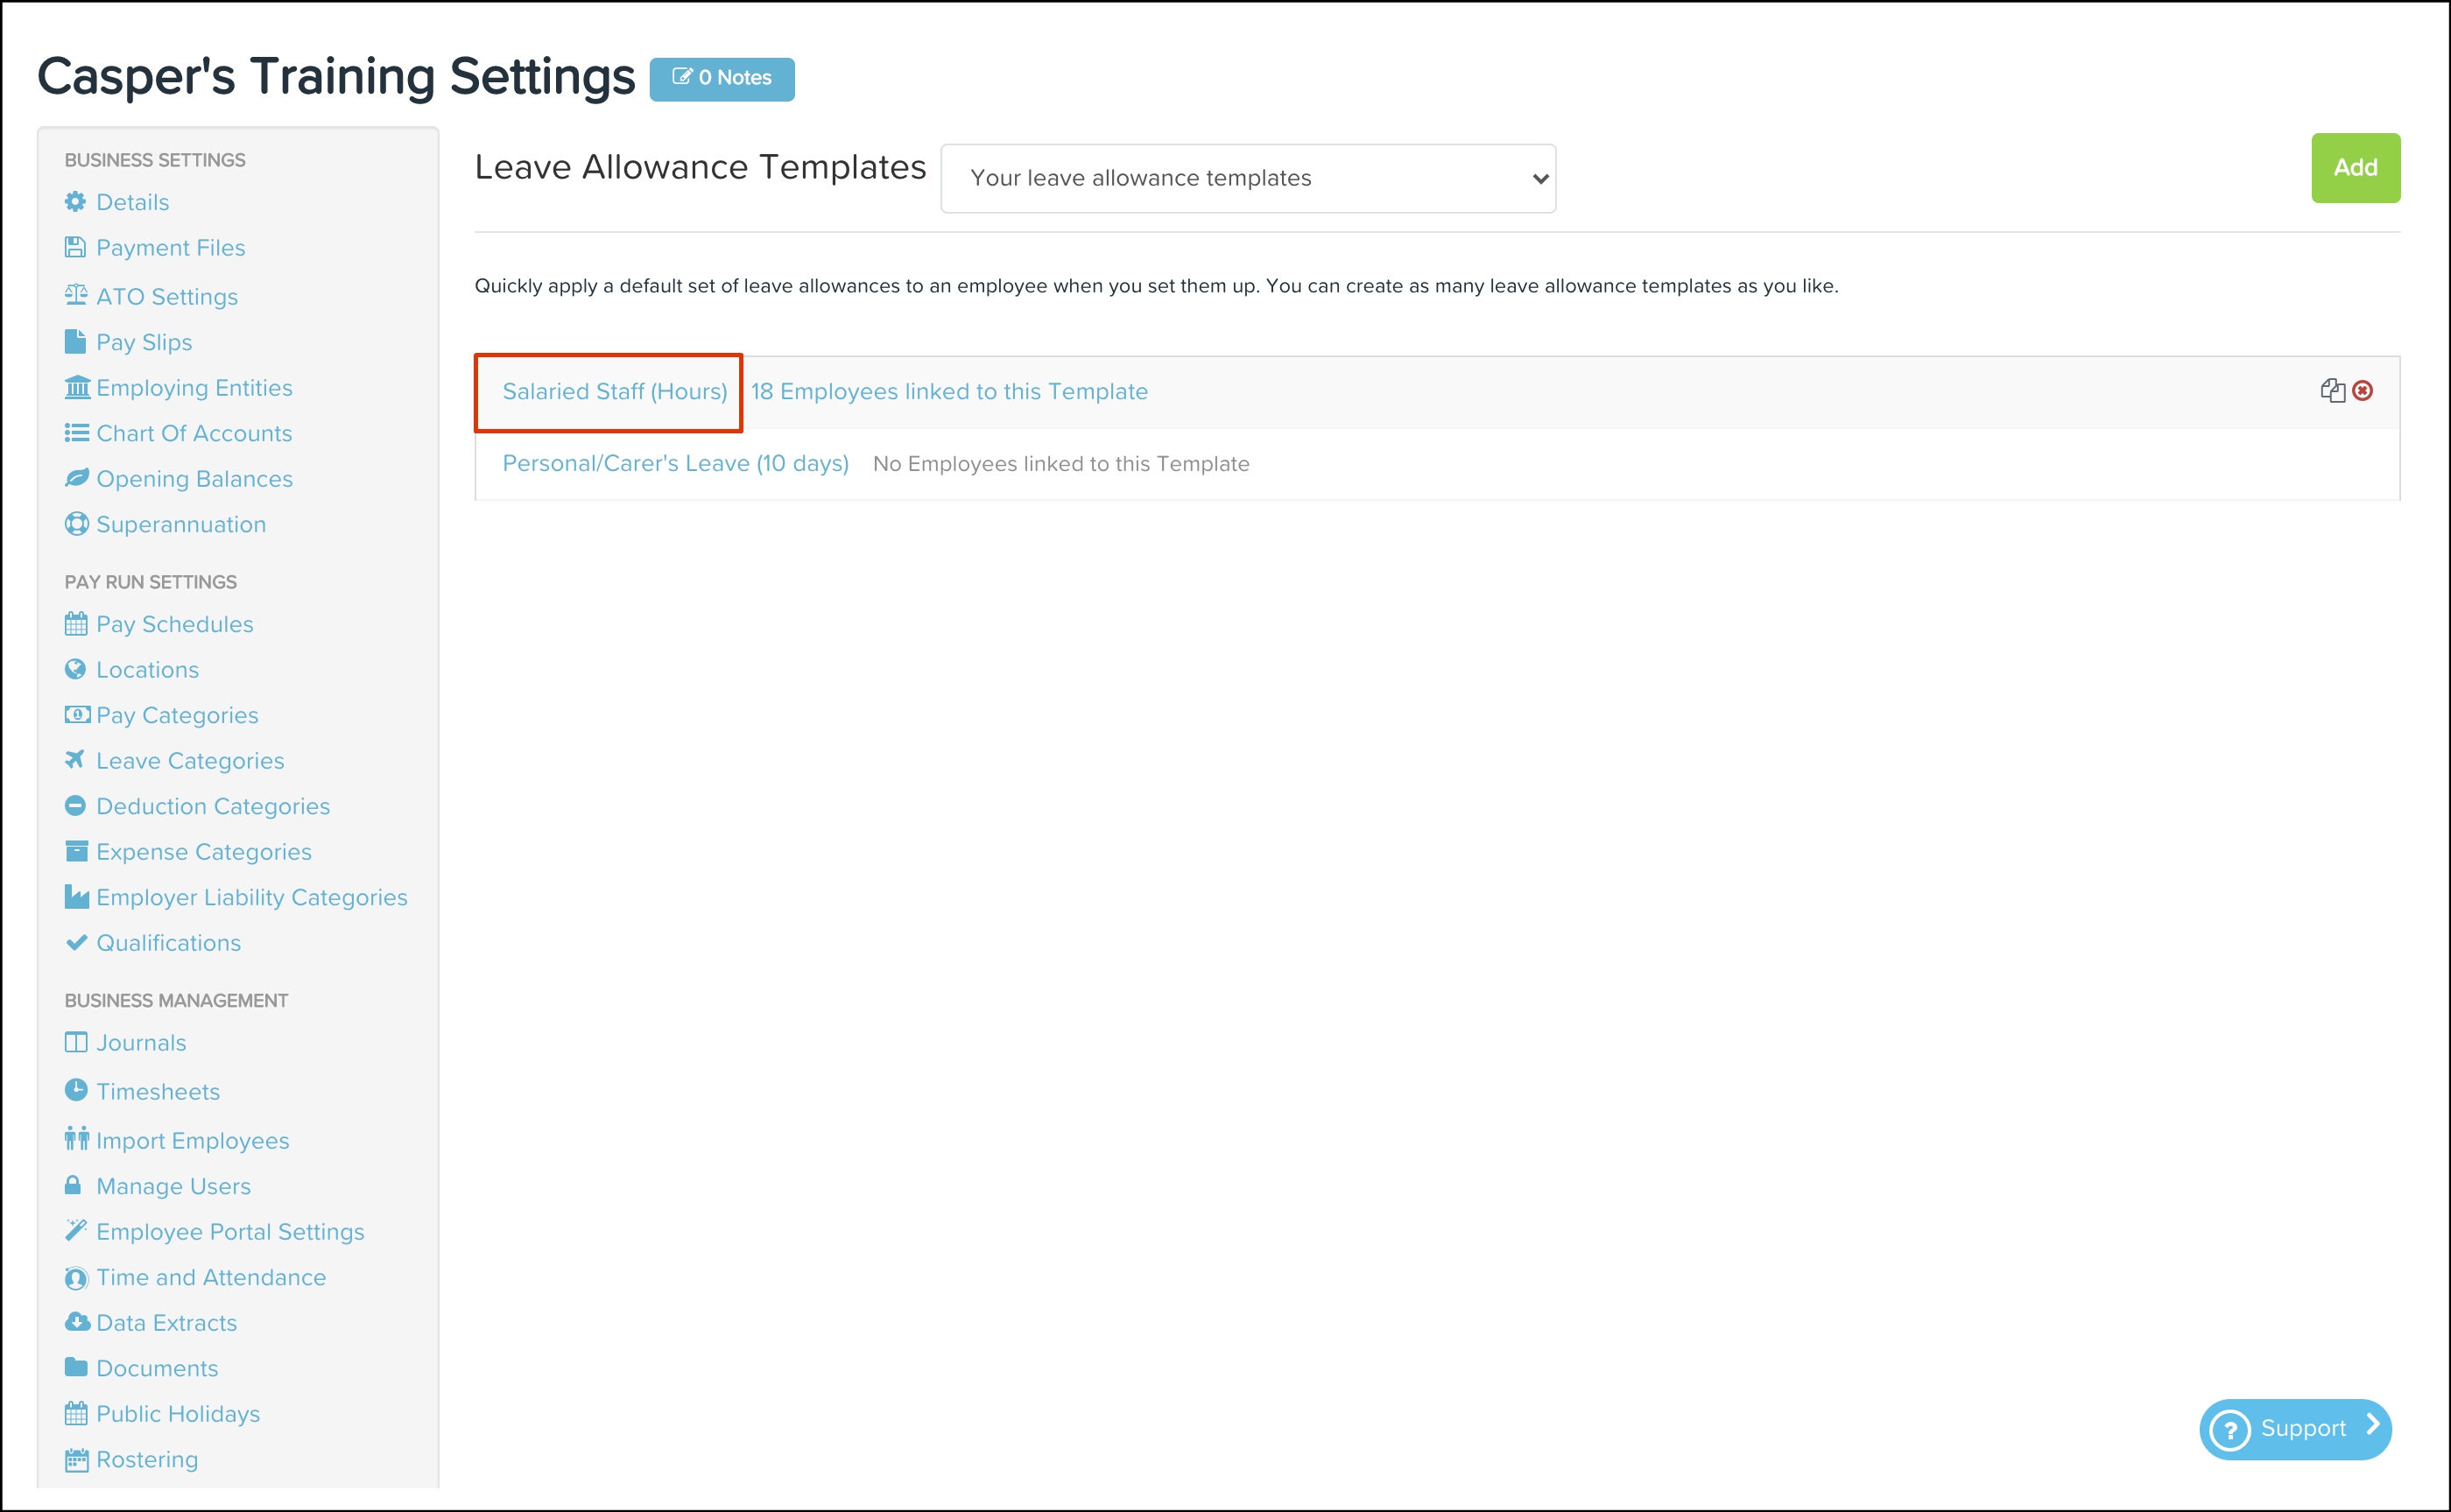Open Salaried Staff (Hours) template
Image resolution: width=2451 pixels, height=1512 pixels.
point(614,392)
